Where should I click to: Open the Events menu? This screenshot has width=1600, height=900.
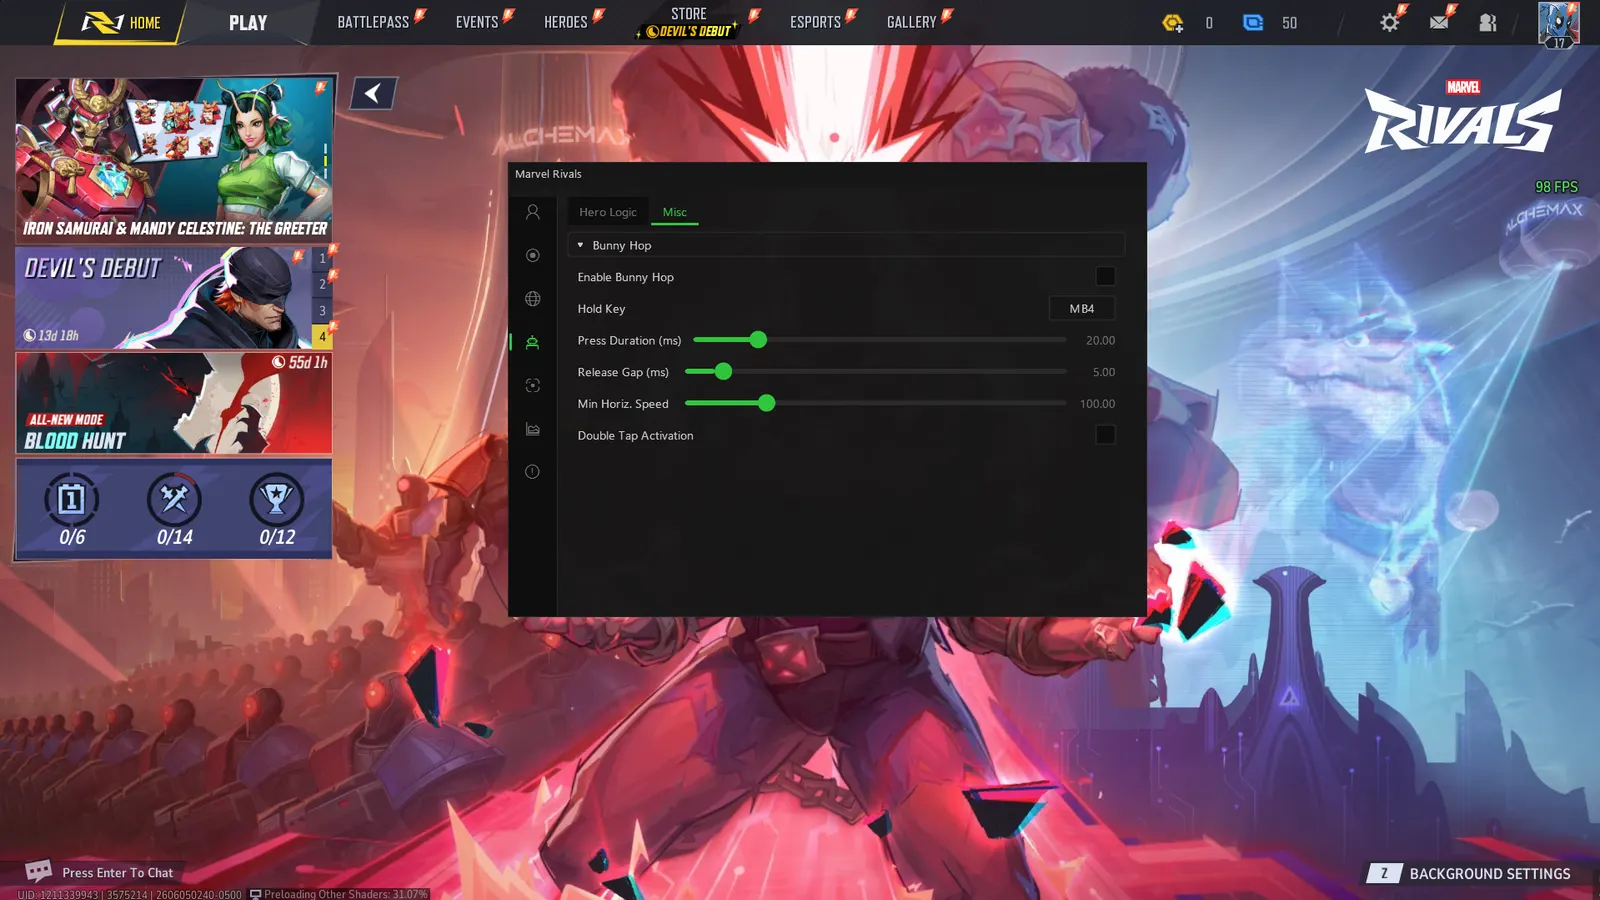[477, 22]
